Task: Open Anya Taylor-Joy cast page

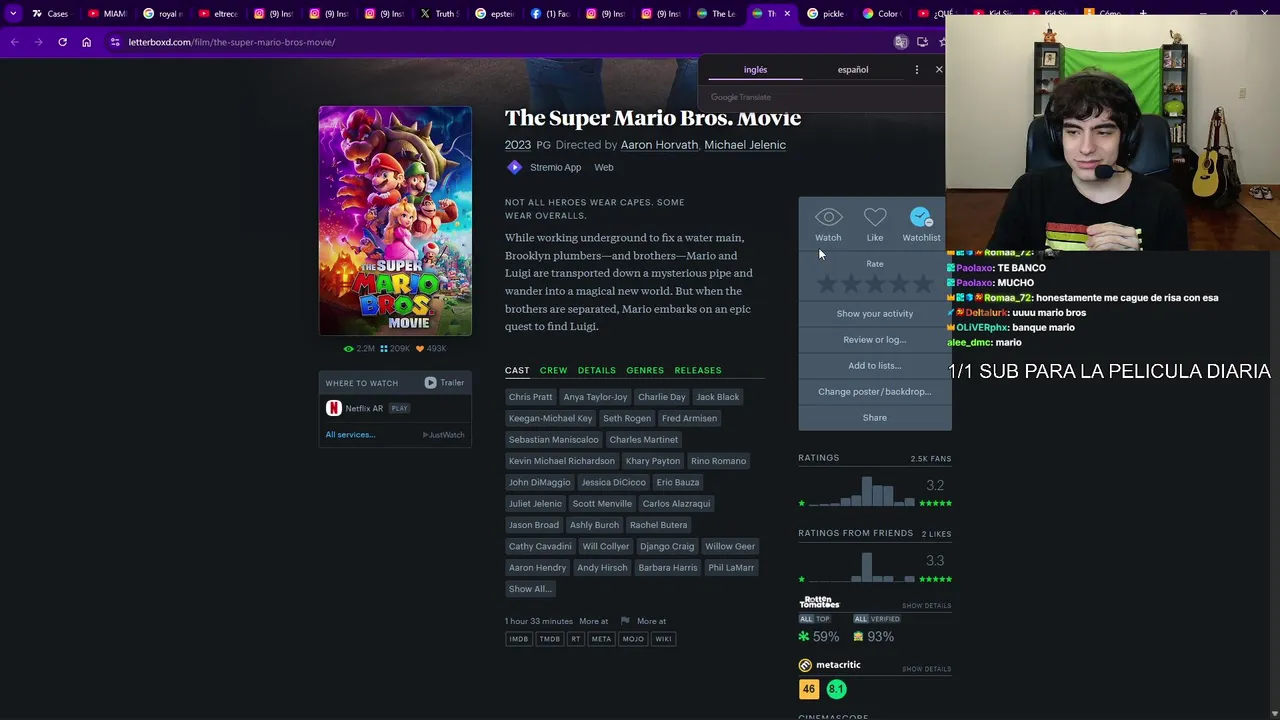Action: point(595,397)
